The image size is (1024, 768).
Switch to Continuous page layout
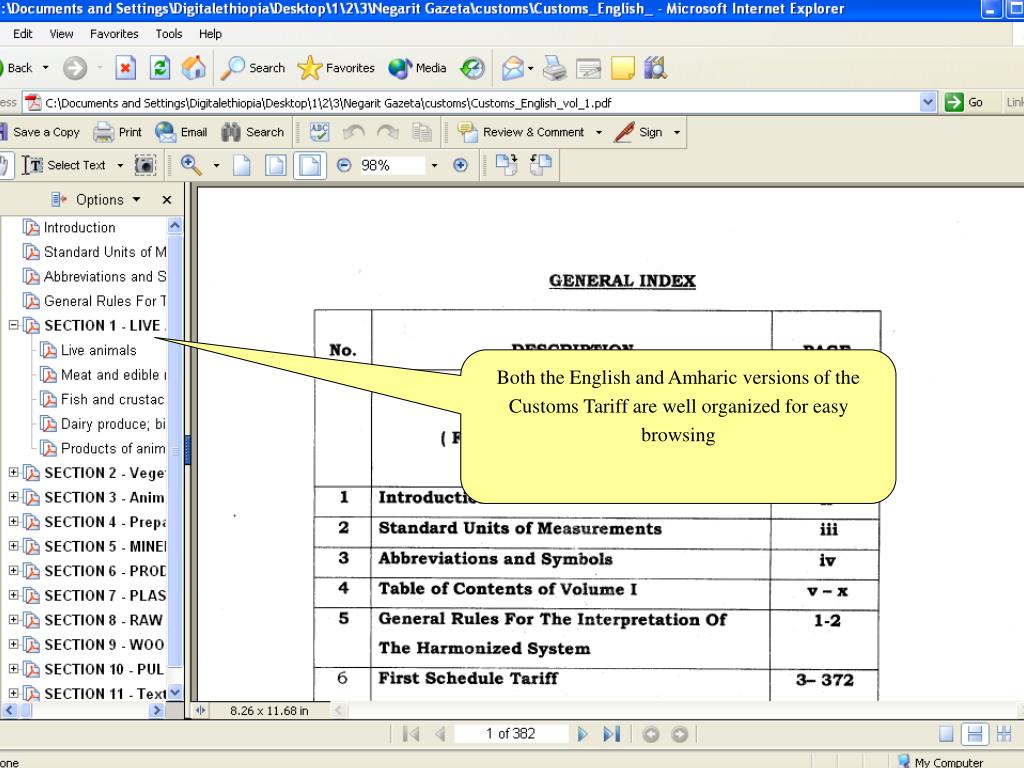975,734
